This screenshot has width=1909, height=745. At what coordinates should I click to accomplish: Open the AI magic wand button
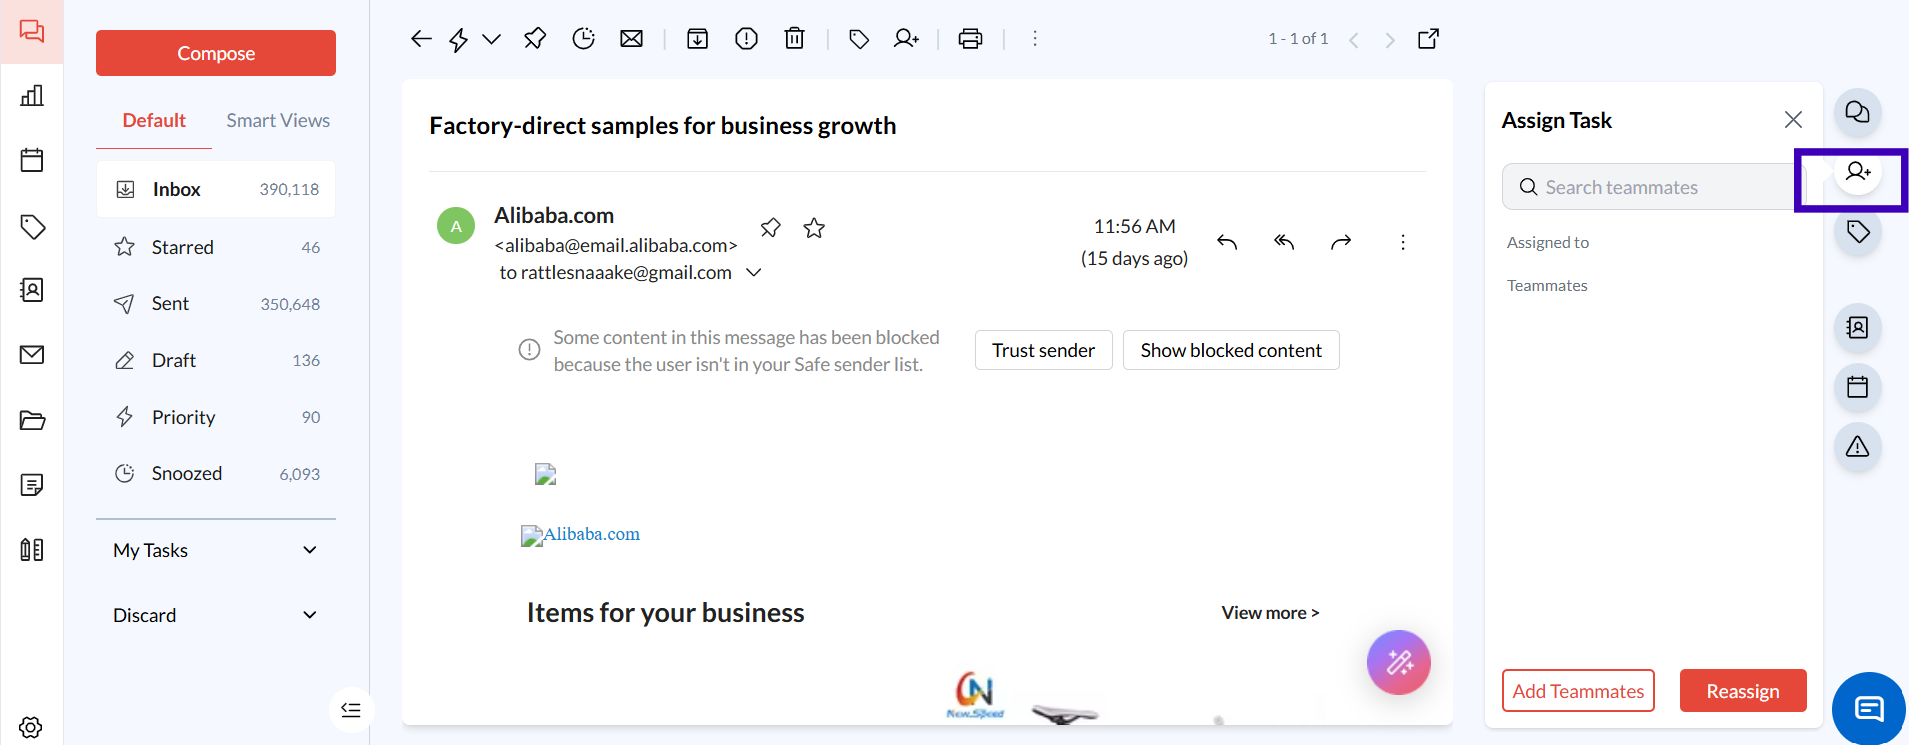pyautogui.click(x=1398, y=662)
